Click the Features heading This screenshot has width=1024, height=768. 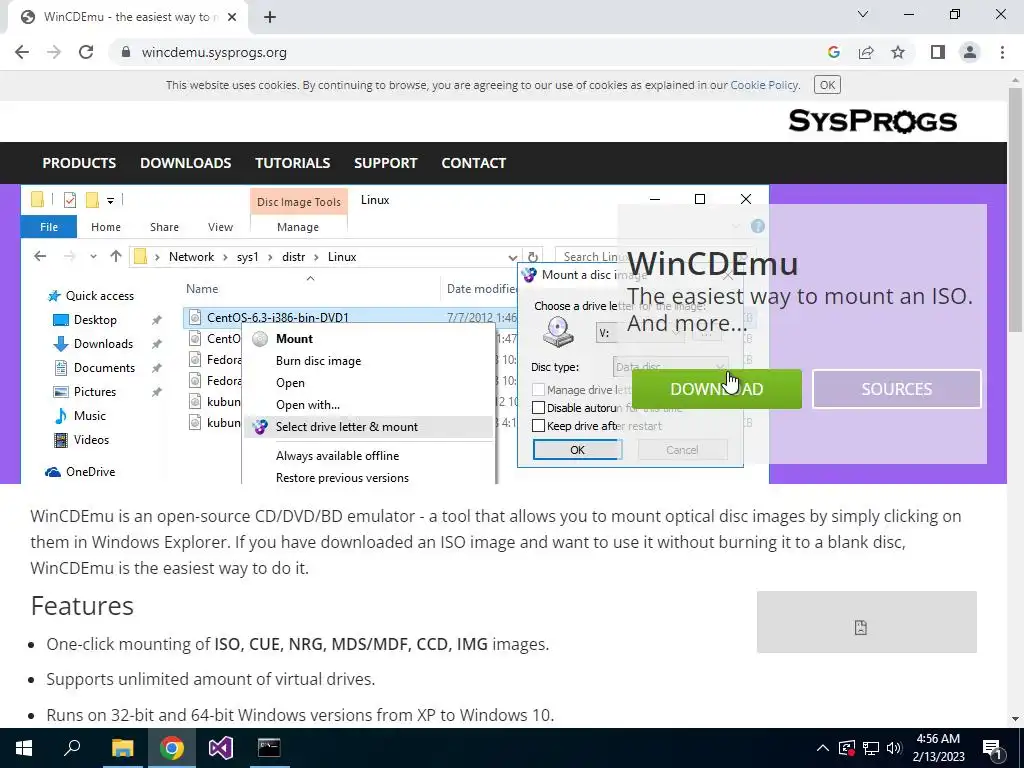click(82, 606)
